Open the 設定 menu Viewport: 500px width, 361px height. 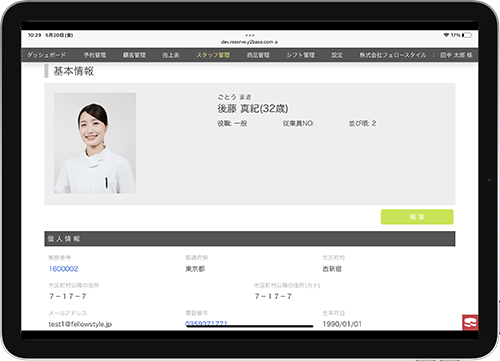pos(337,55)
